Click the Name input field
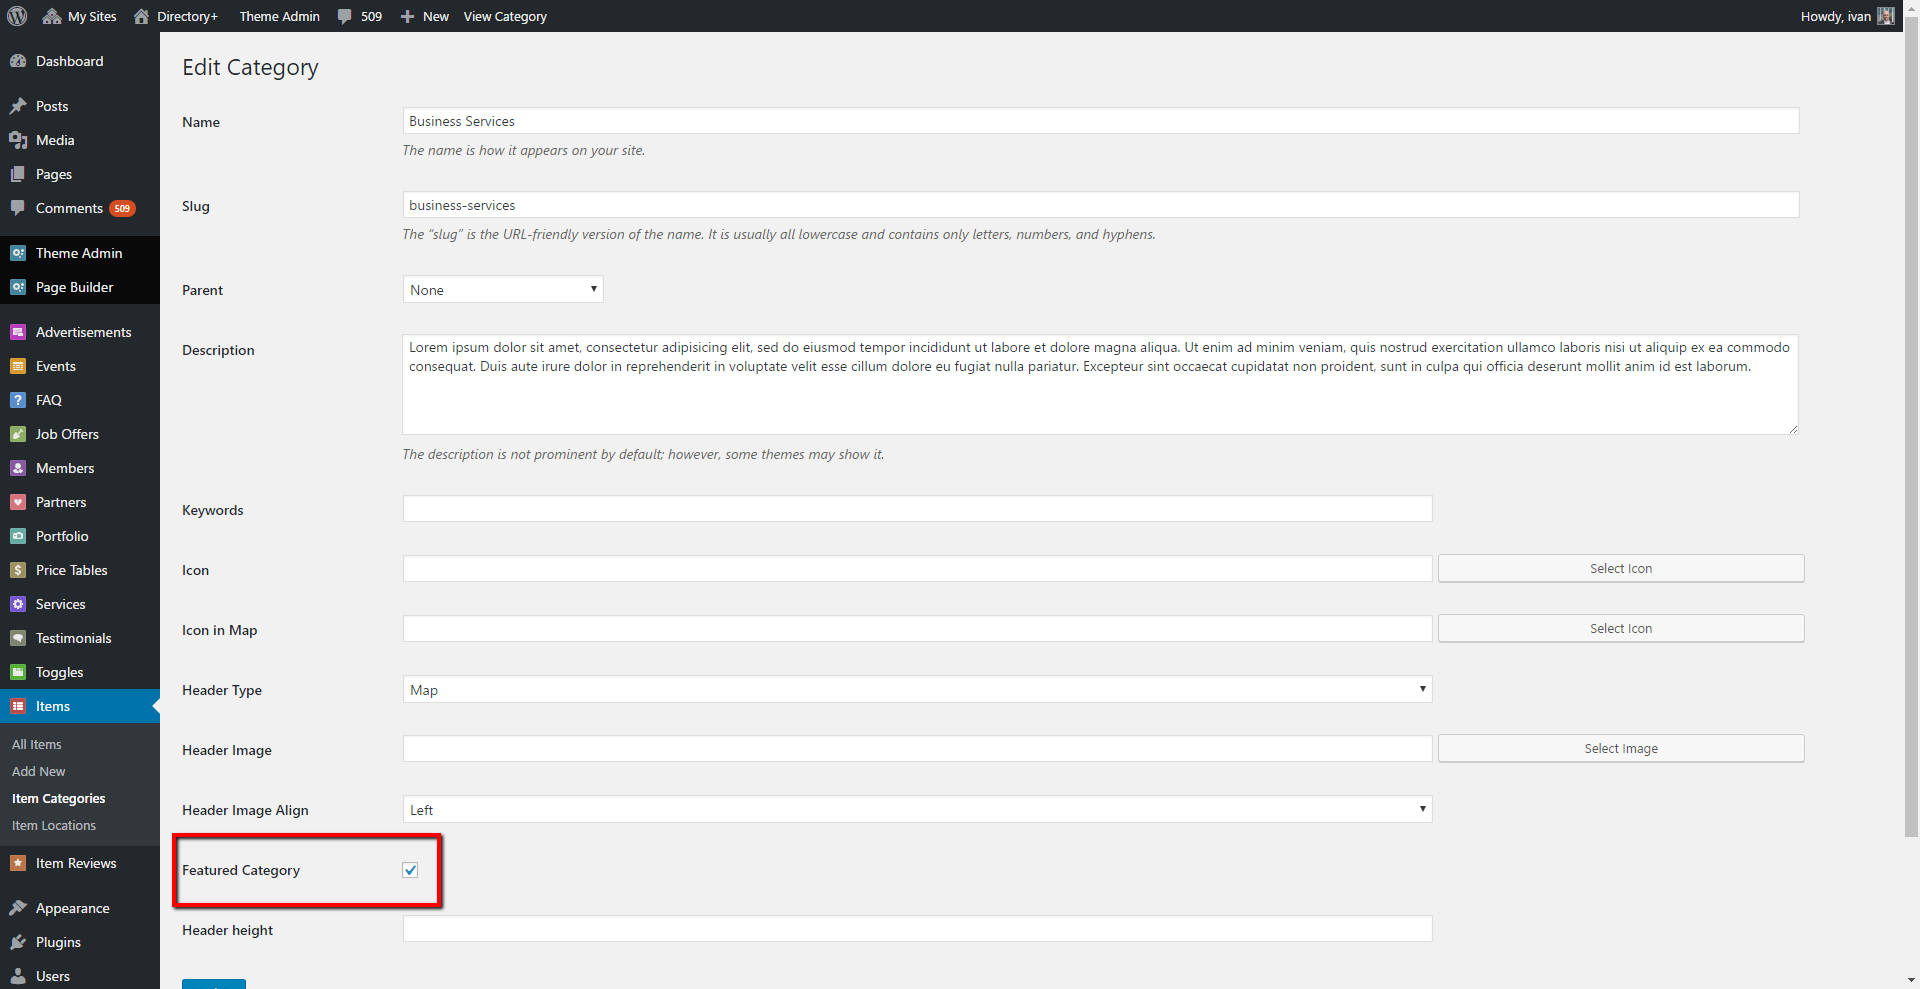 coord(1101,121)
